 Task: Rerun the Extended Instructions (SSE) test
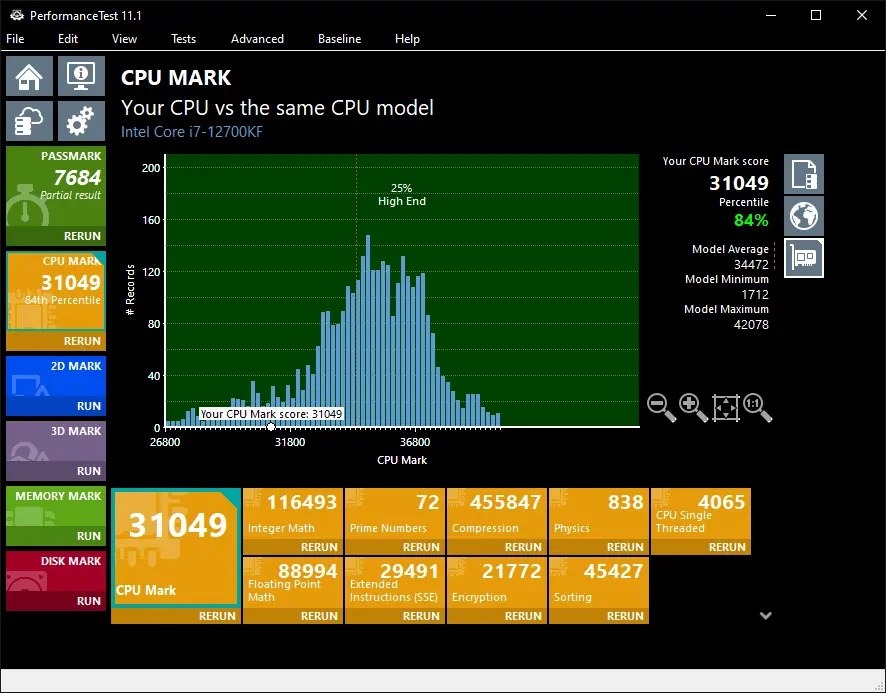point(421,616)
